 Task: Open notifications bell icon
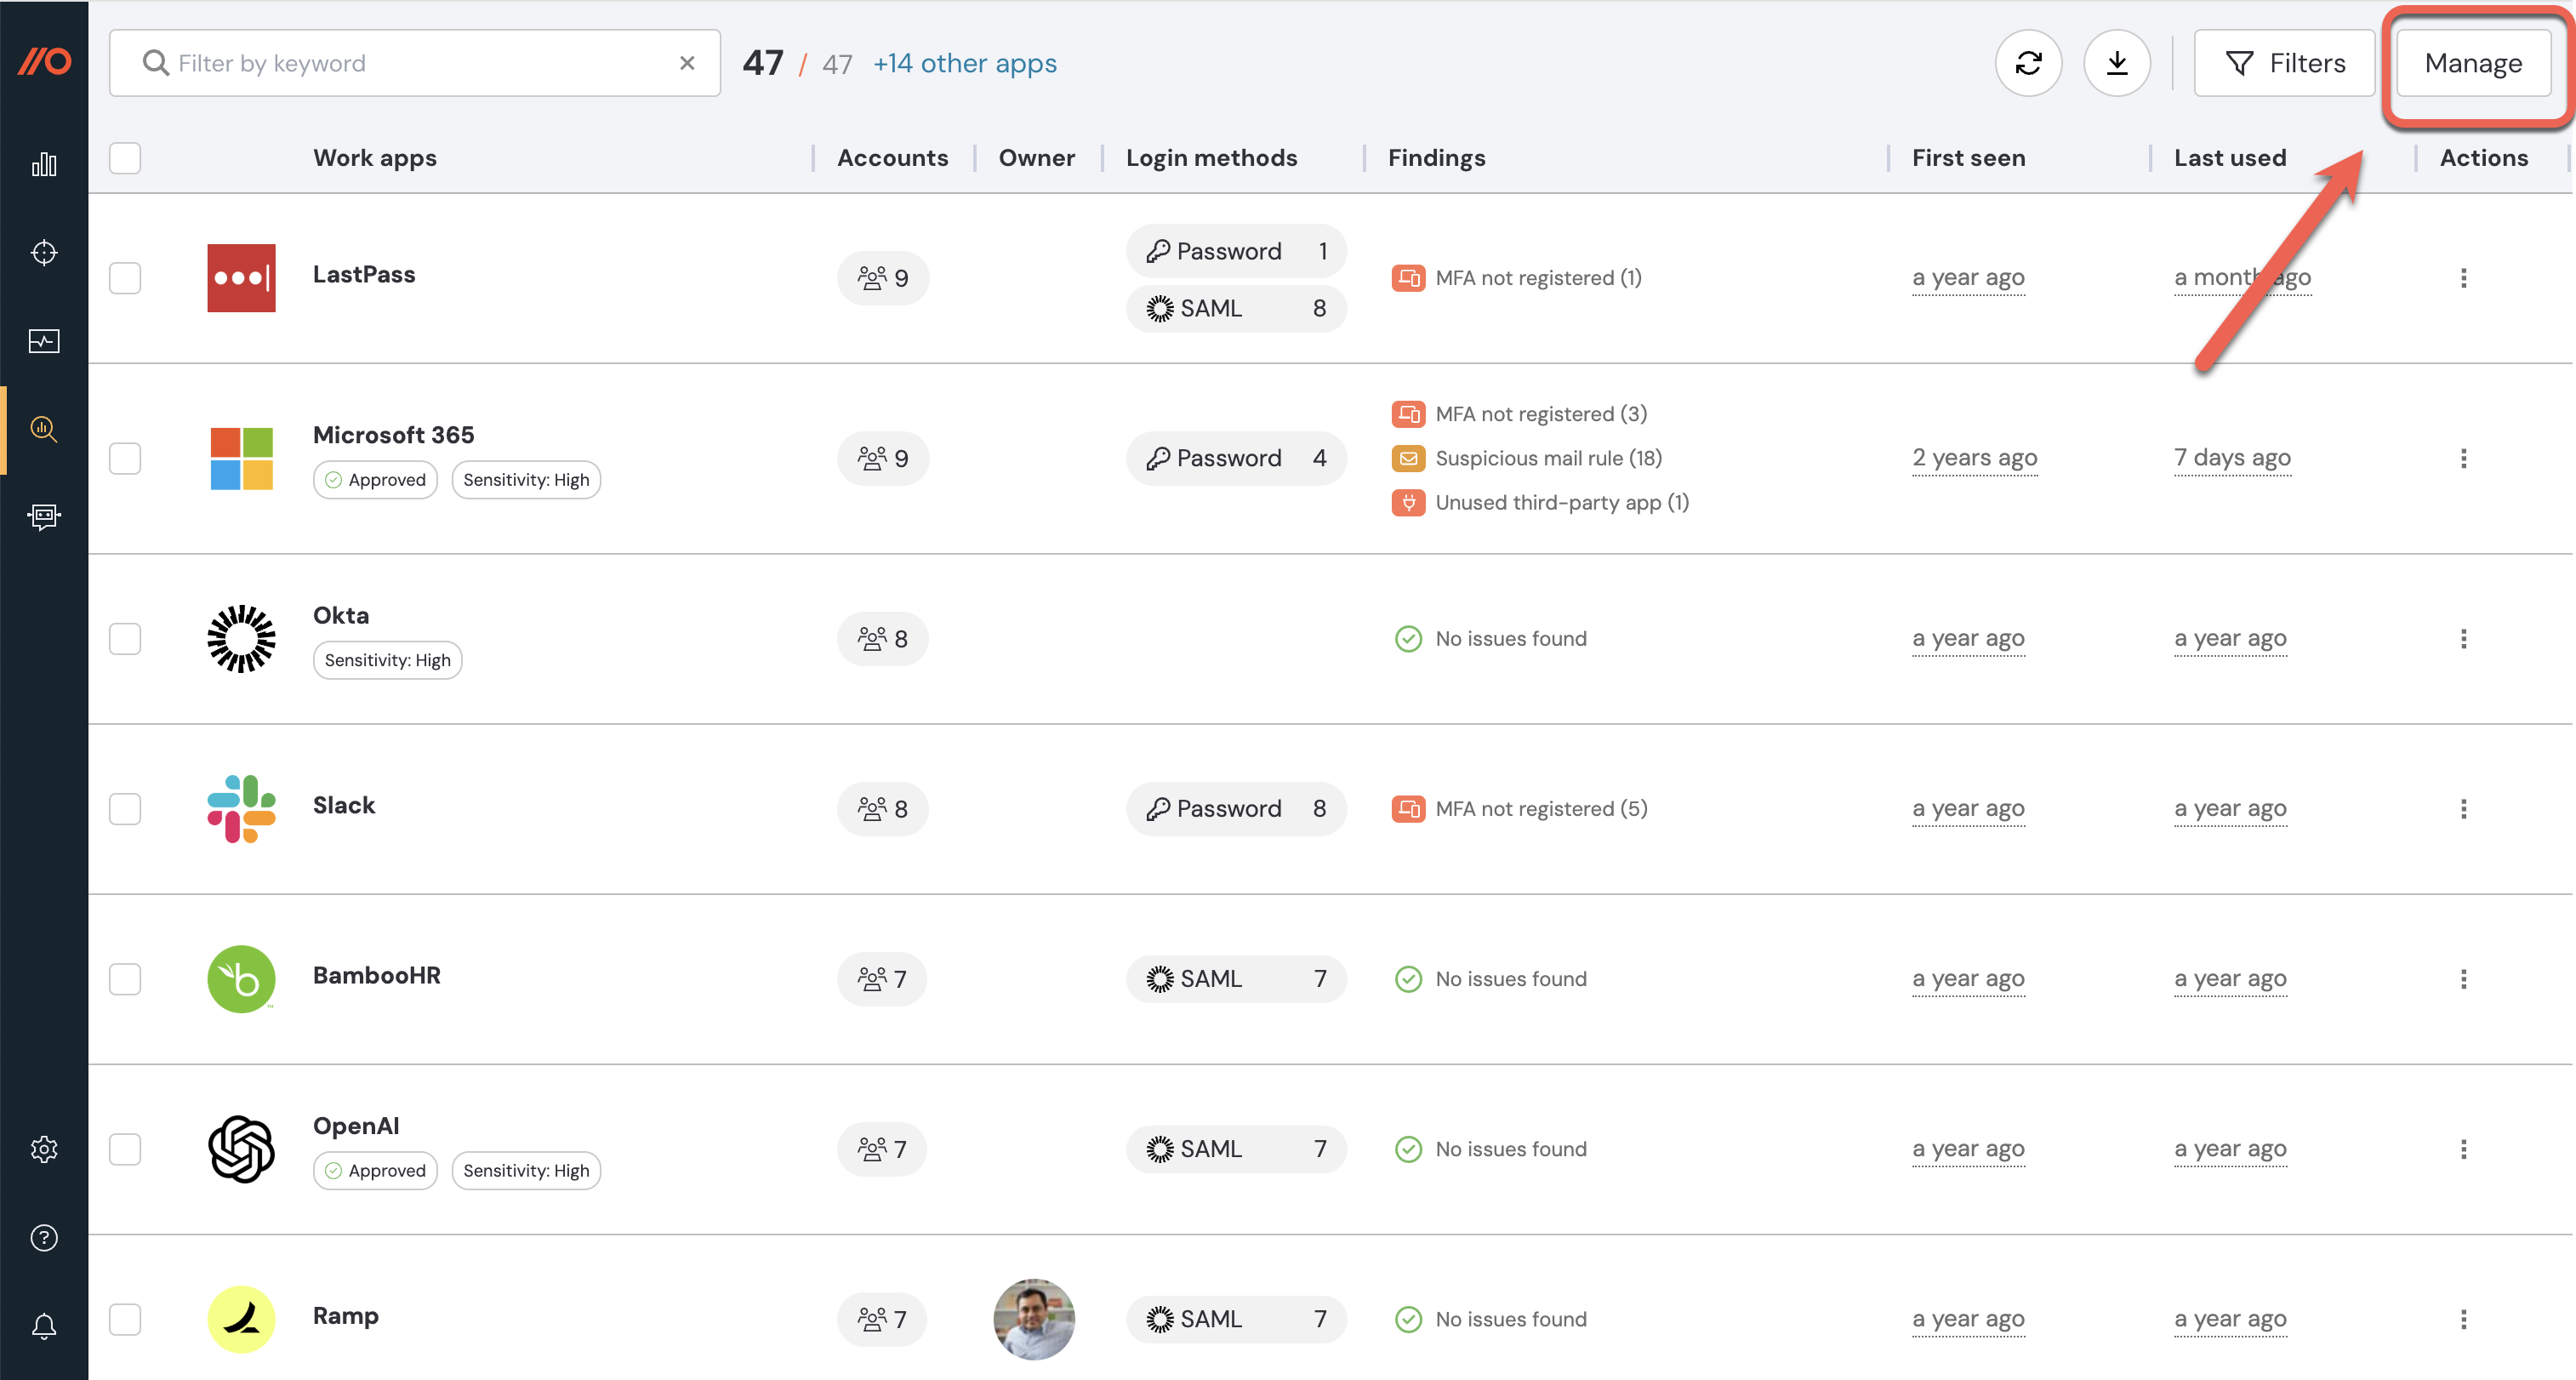44,1326
